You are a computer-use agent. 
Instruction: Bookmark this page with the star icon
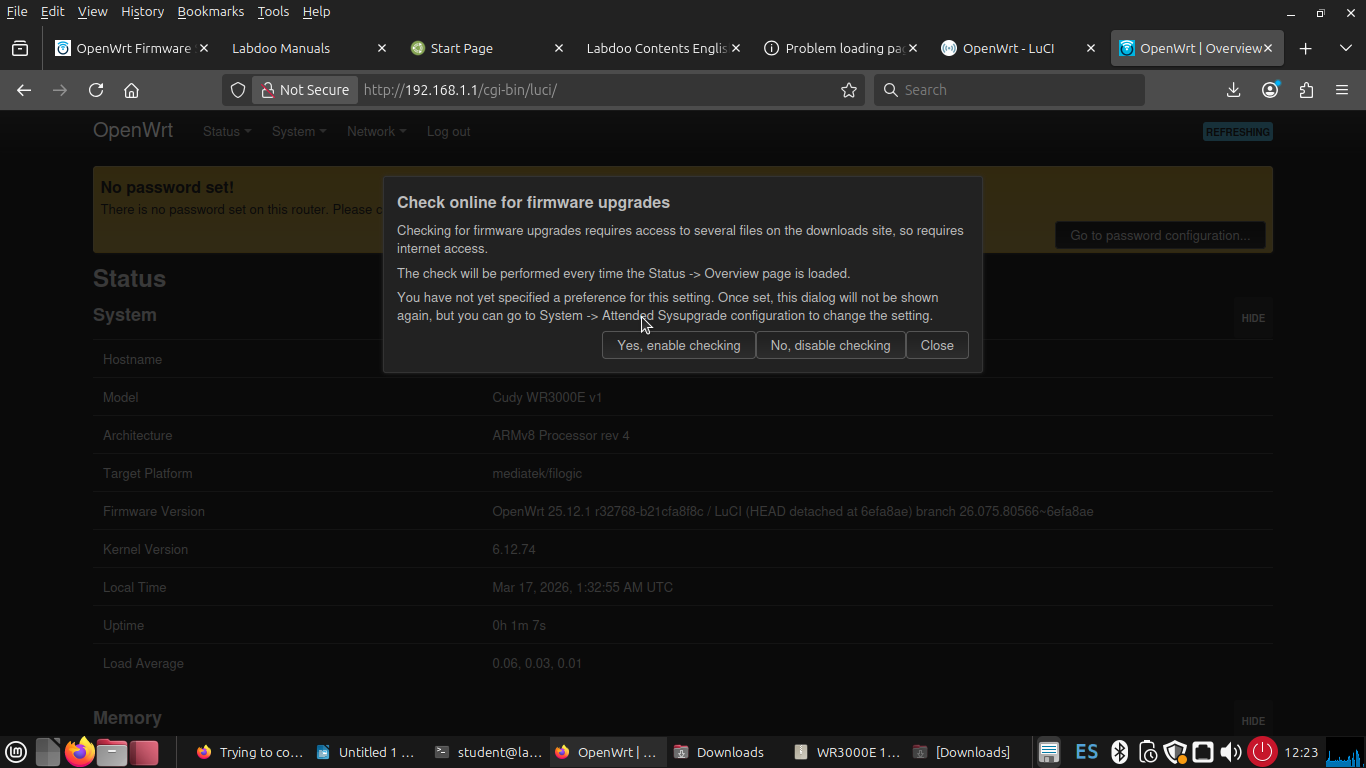[849, 90]
